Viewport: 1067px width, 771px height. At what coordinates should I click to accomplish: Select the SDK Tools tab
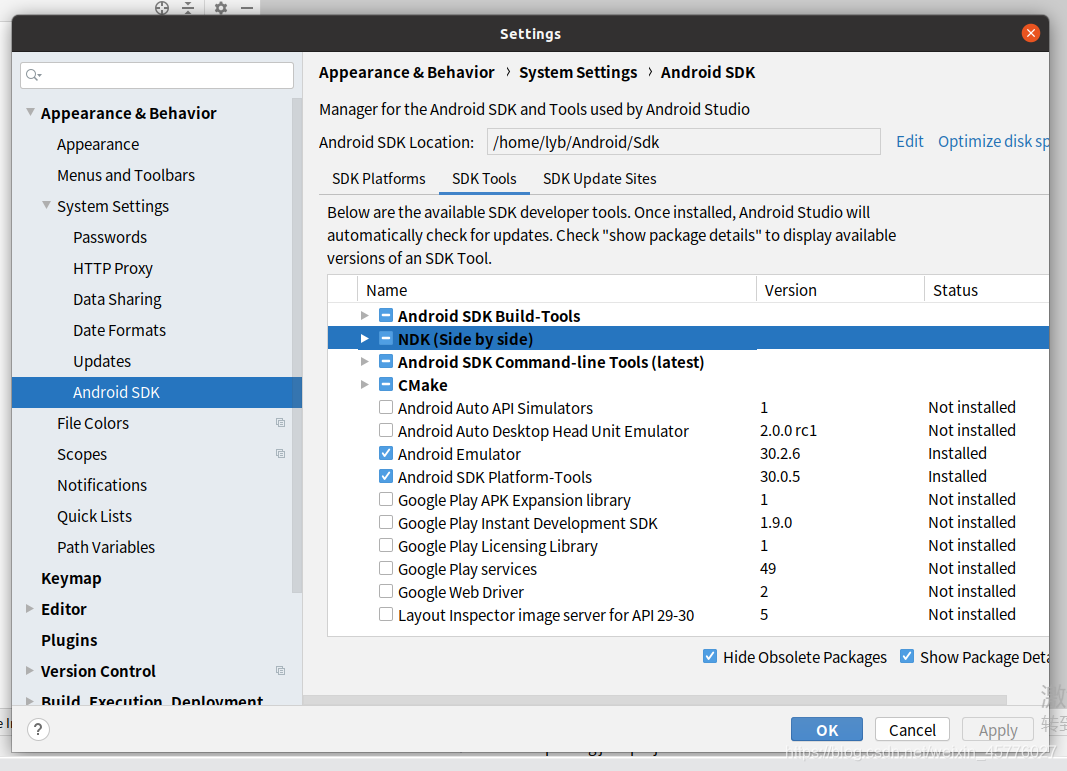[484, 179]
